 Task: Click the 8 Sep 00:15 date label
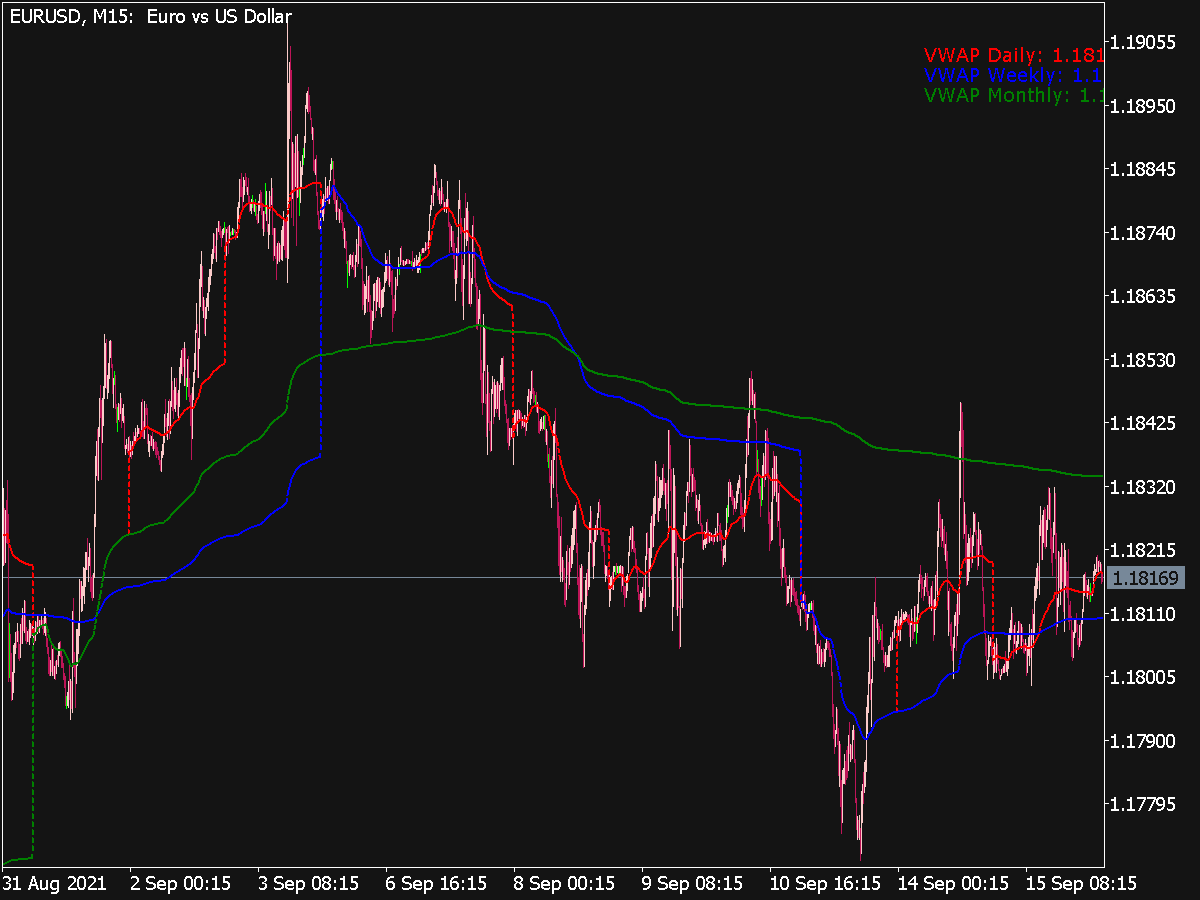(563, 884)
